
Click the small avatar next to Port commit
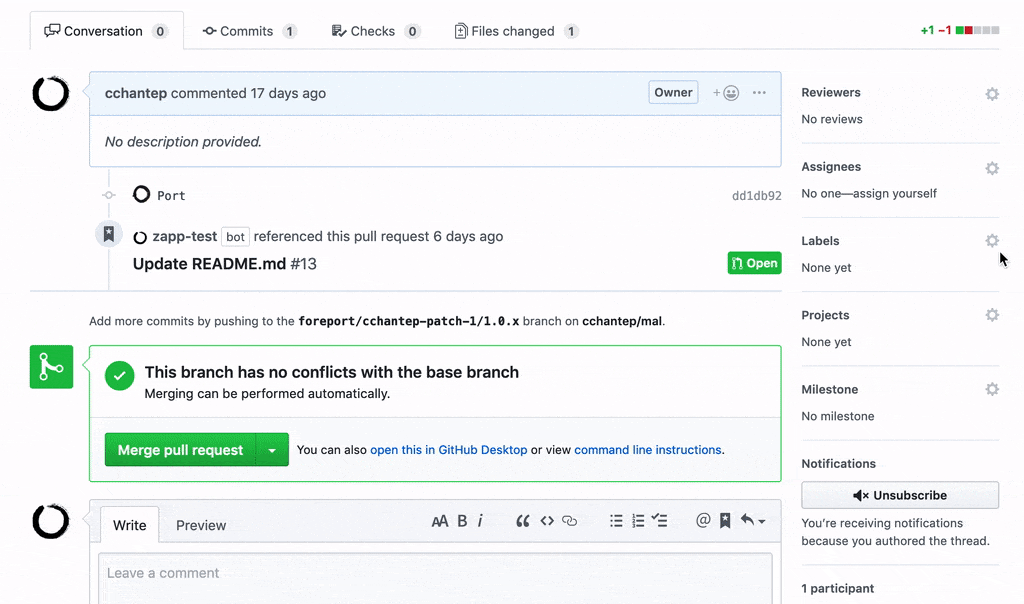point(141,195)
